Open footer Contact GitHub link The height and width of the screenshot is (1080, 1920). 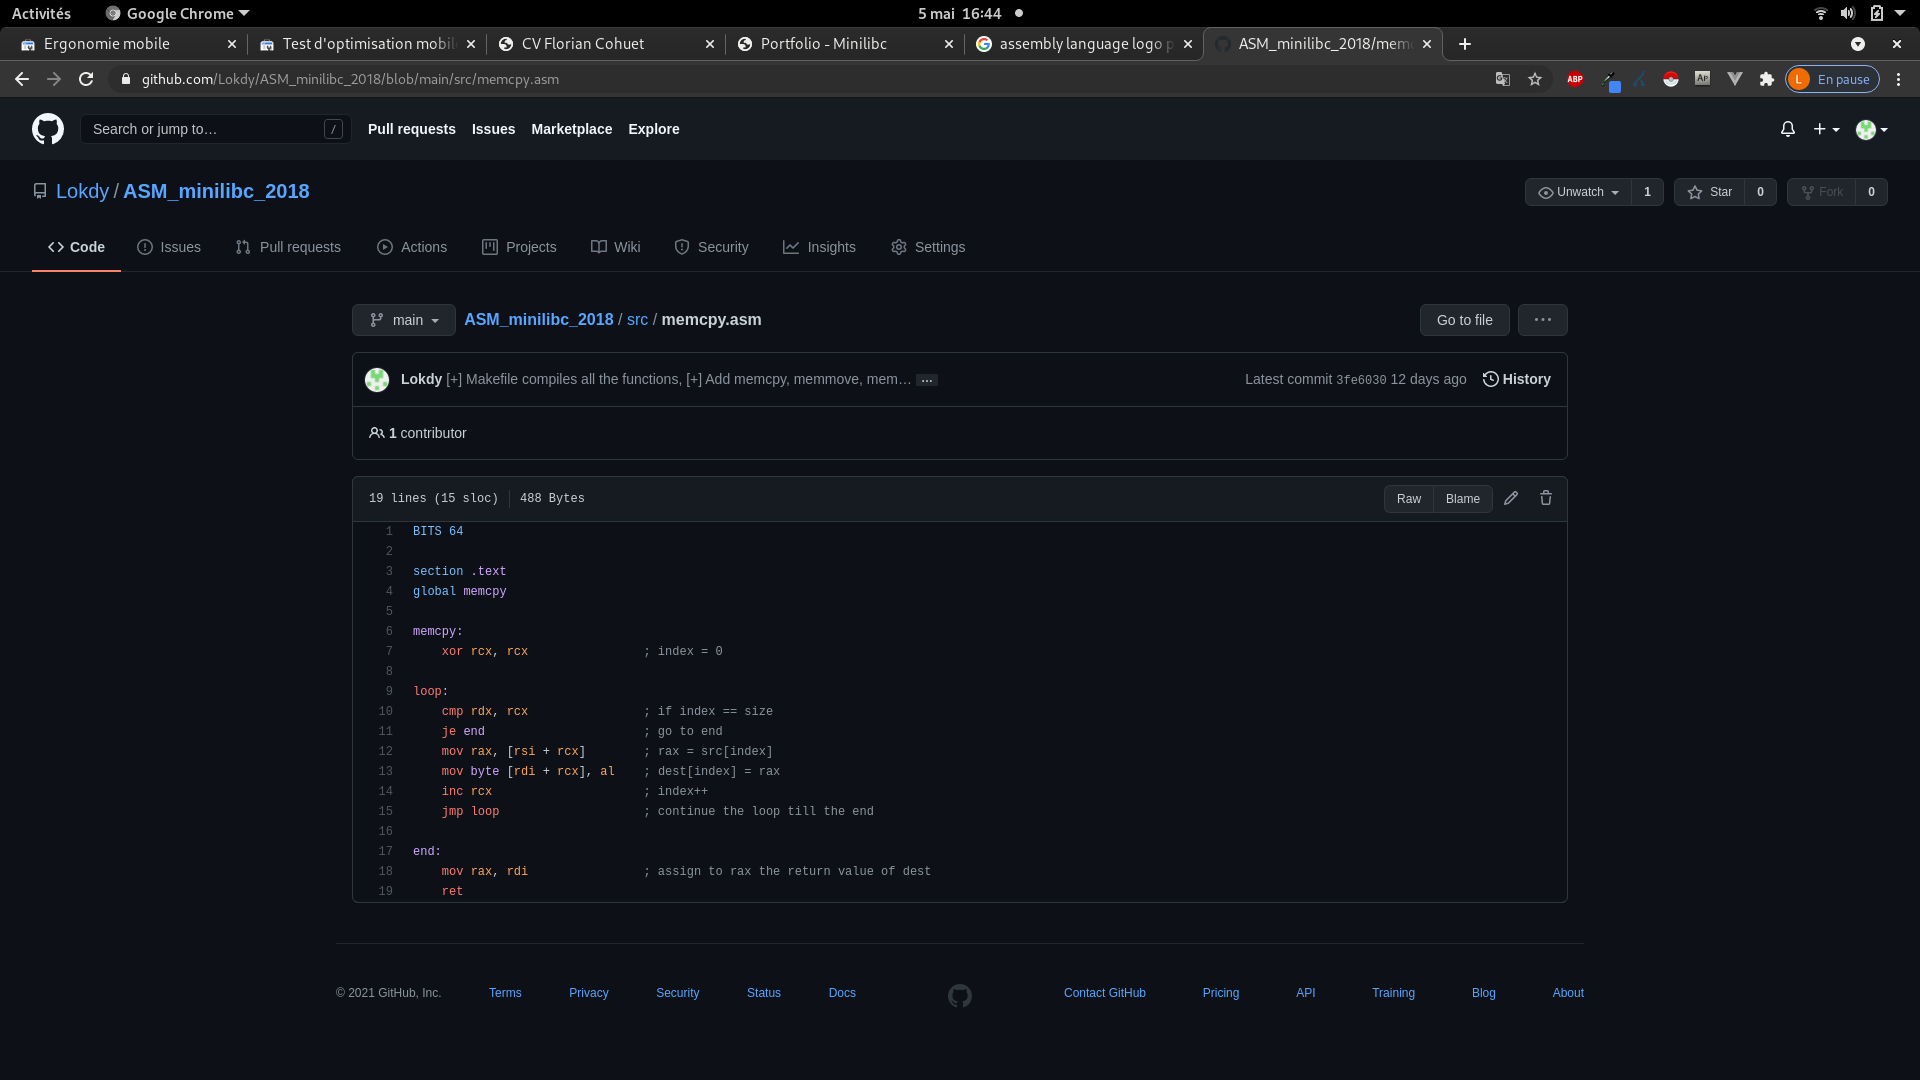coord(1104,993)
